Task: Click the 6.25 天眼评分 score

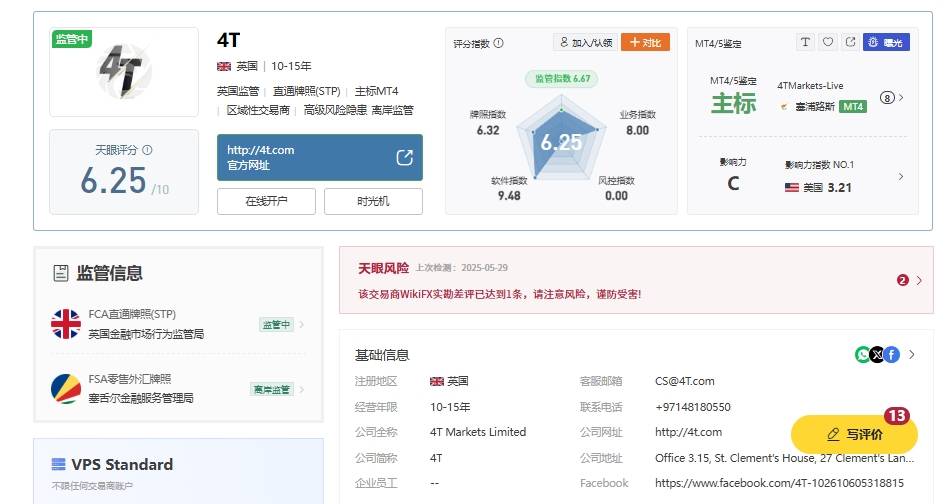Action: [113, 180]
